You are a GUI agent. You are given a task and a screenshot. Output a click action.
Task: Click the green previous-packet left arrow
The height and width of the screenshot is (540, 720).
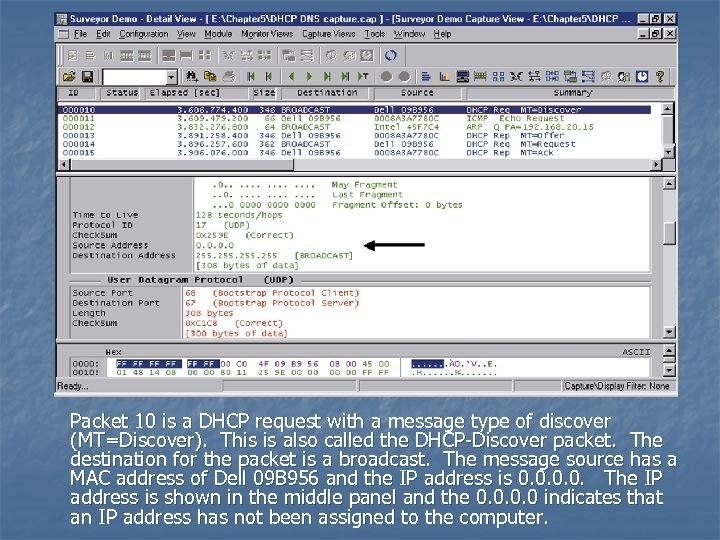click(291, 76)
